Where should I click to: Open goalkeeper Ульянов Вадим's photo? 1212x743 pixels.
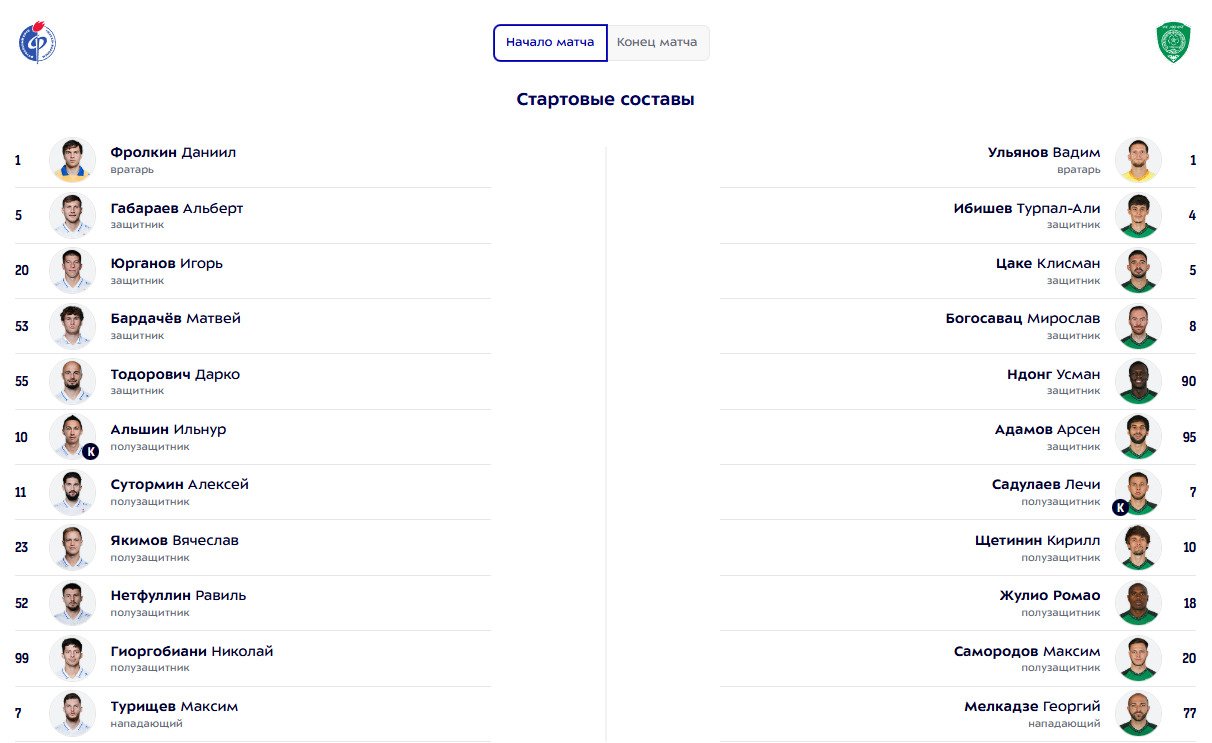[x=1138, y=160]
